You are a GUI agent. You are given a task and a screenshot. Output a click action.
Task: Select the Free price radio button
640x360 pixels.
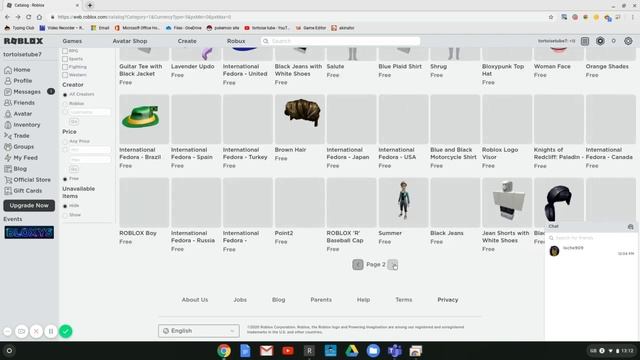[65, 179]
